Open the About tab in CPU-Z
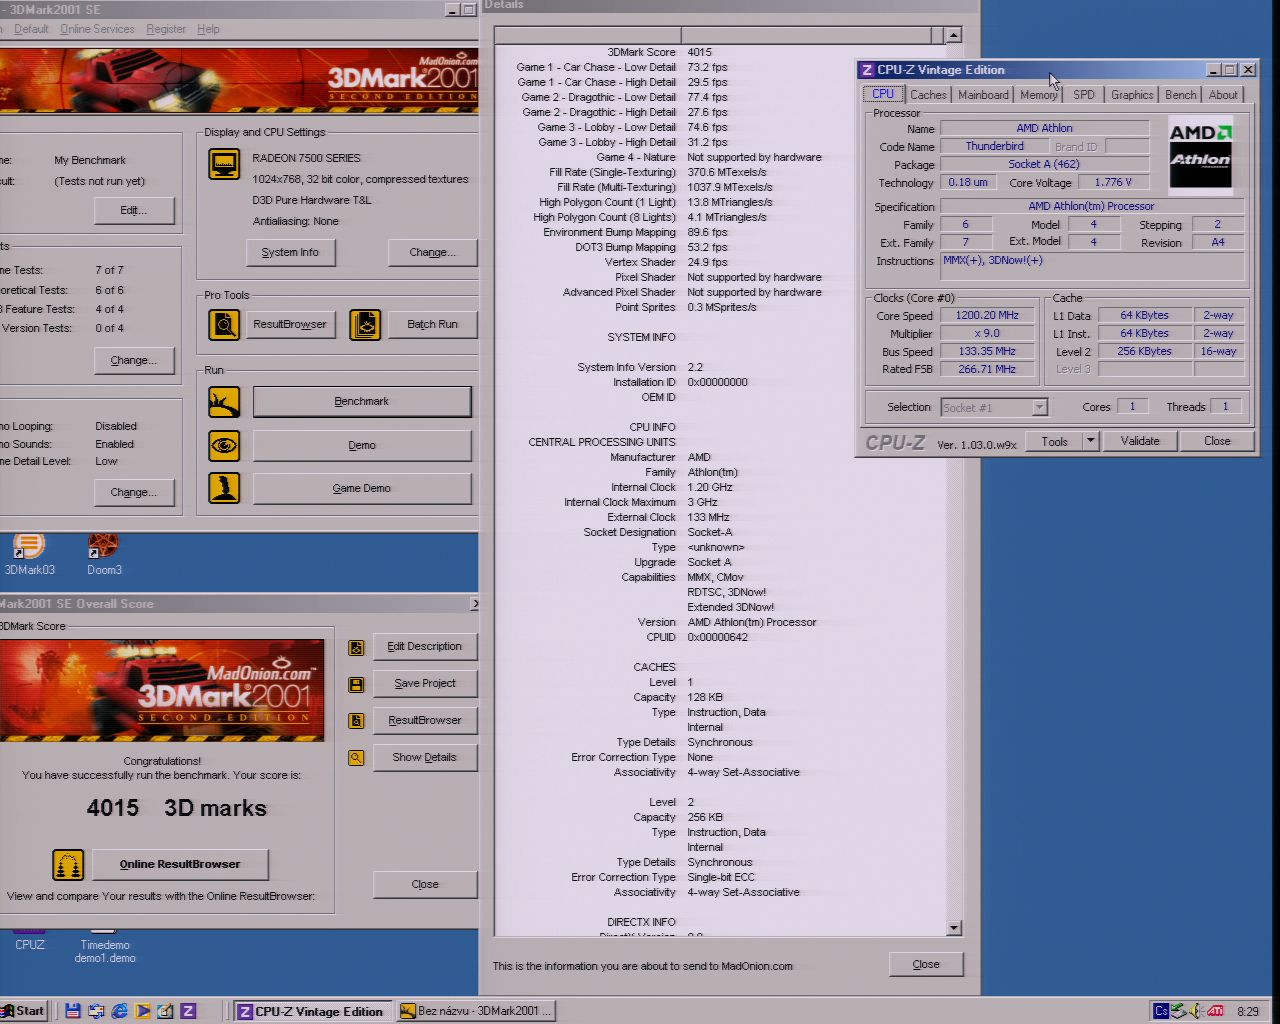1280x1024 pixels. click(x=1223, y=95)
